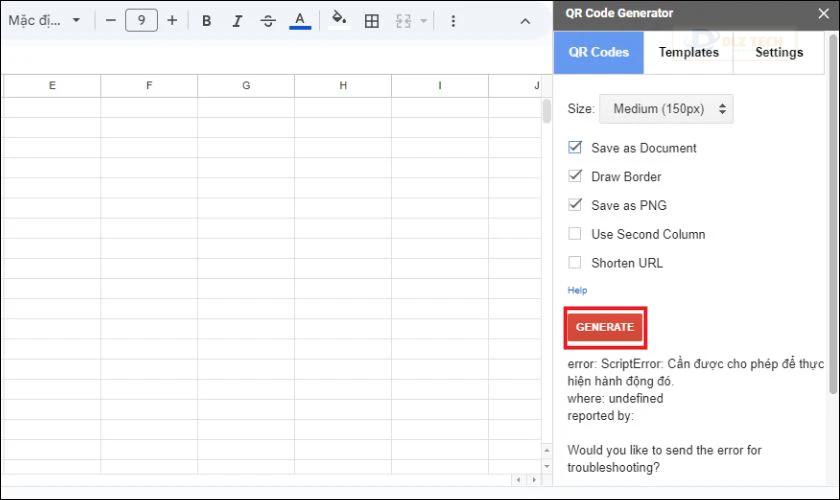Open the Settings tab
This screenshot has height=500, width=840.
pyautogui.click(x=779, y=53)
